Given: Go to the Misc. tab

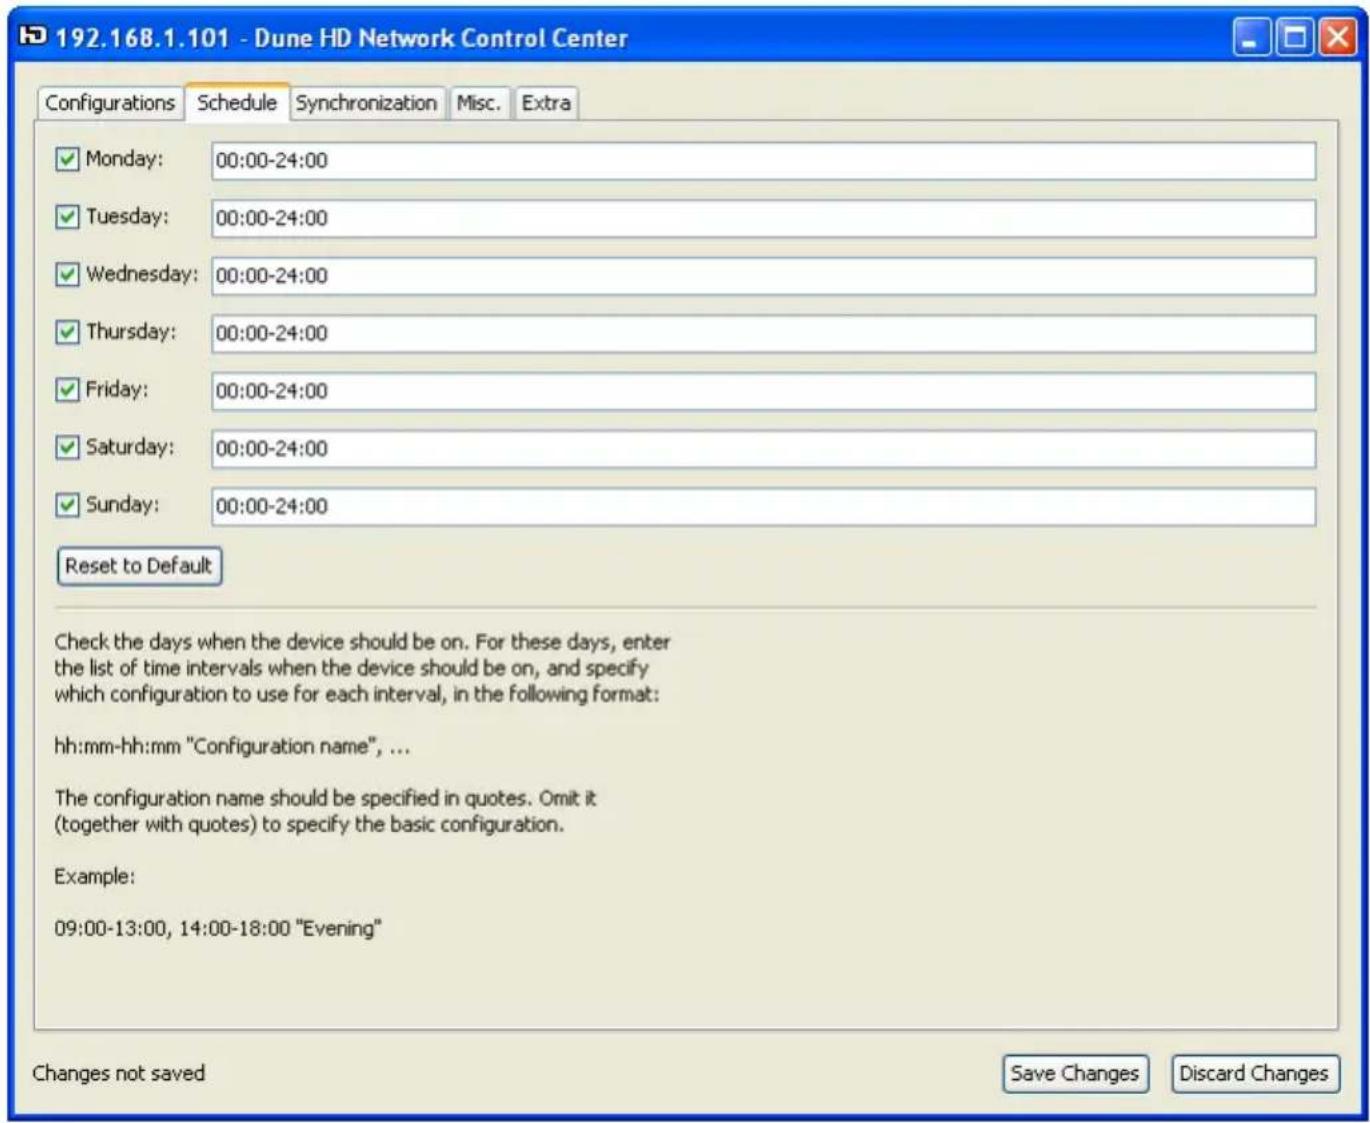Looking at the screenshot, I should [x=479, y=103].
